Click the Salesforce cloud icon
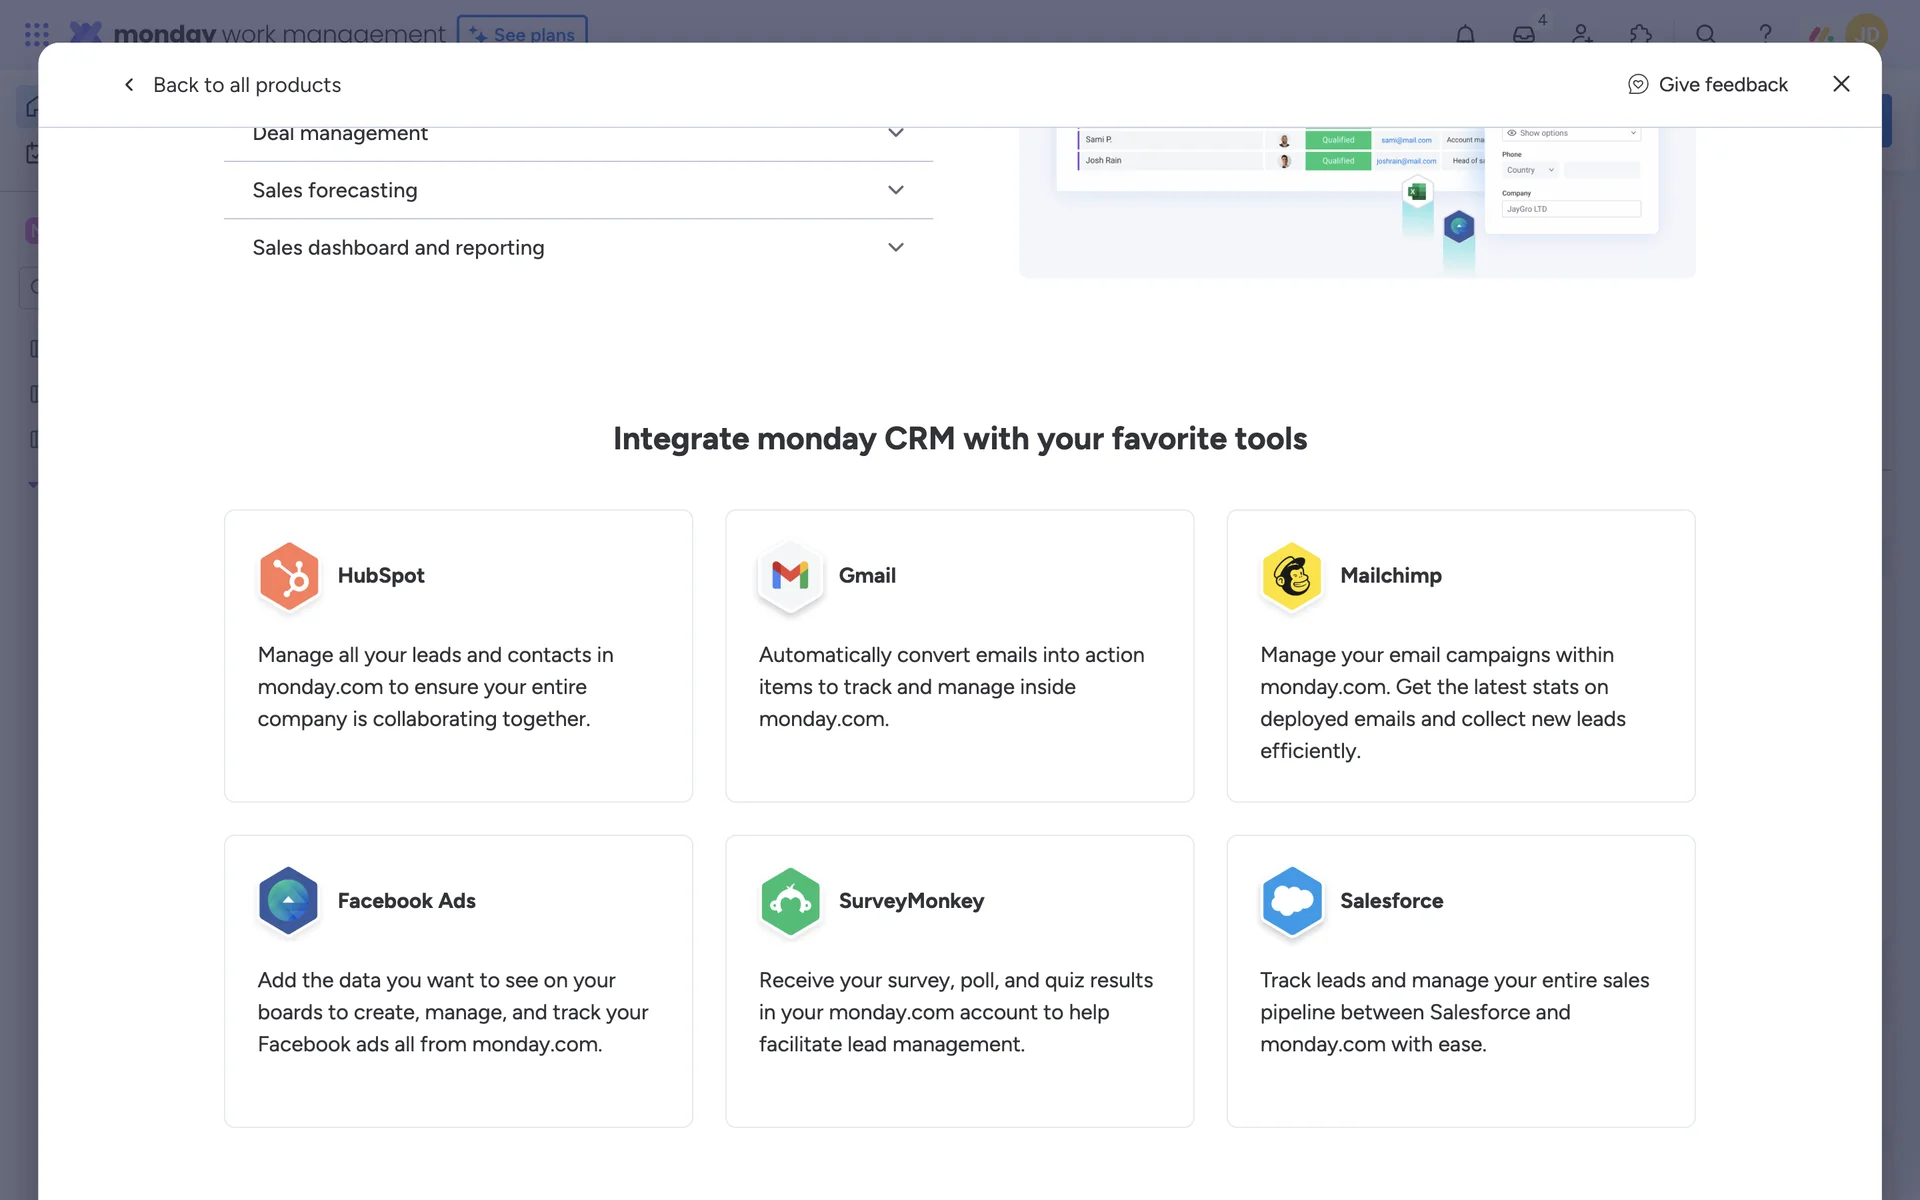 point(1292,901)
